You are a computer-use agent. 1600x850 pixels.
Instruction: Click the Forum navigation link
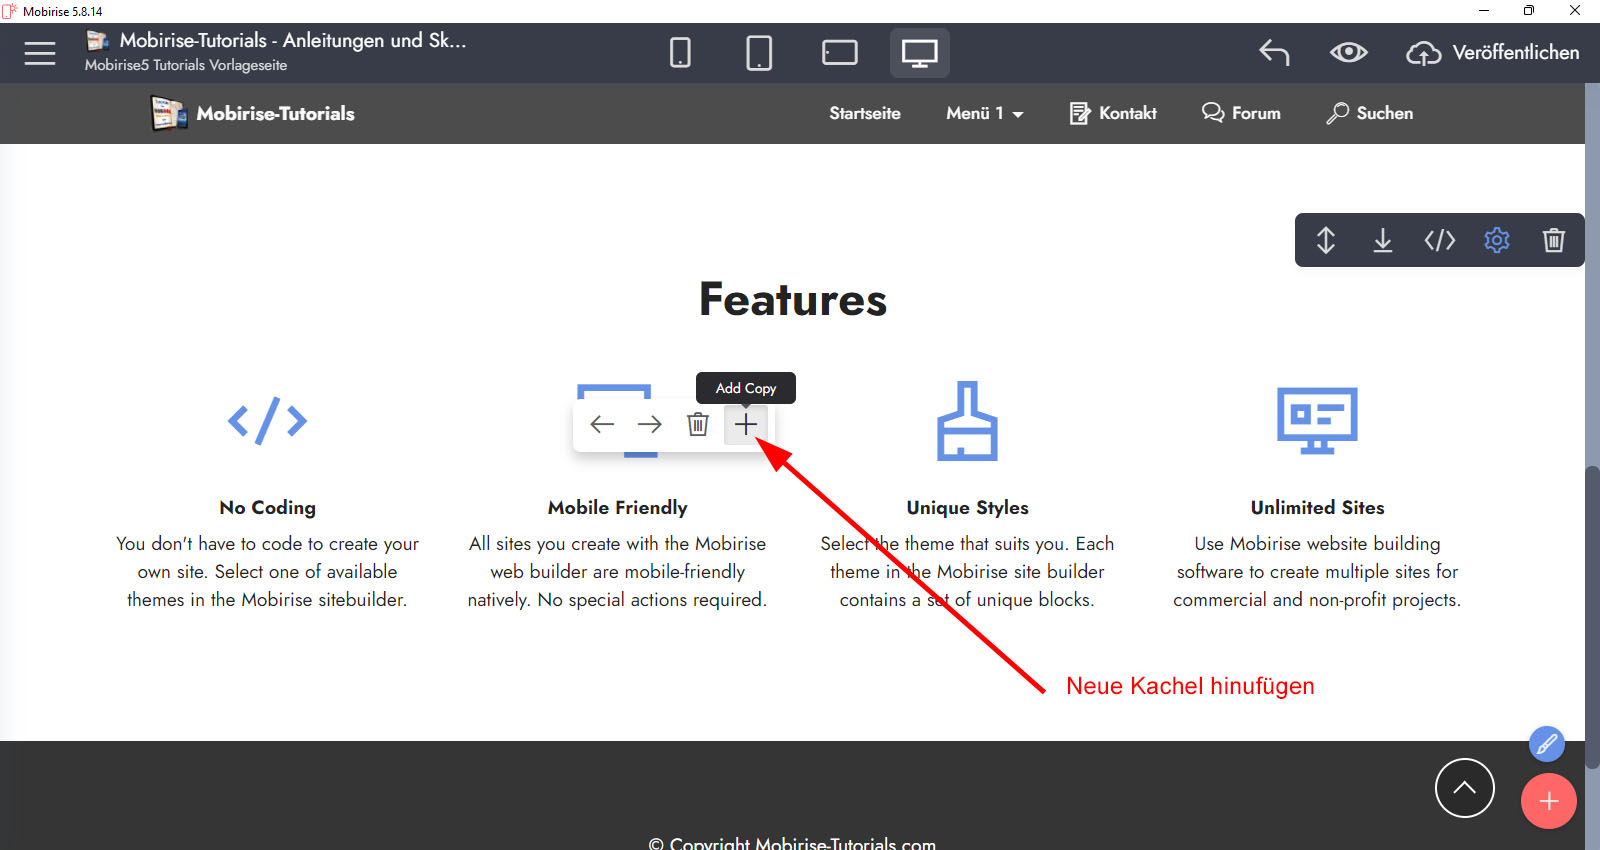click(x=1241, y=114)
